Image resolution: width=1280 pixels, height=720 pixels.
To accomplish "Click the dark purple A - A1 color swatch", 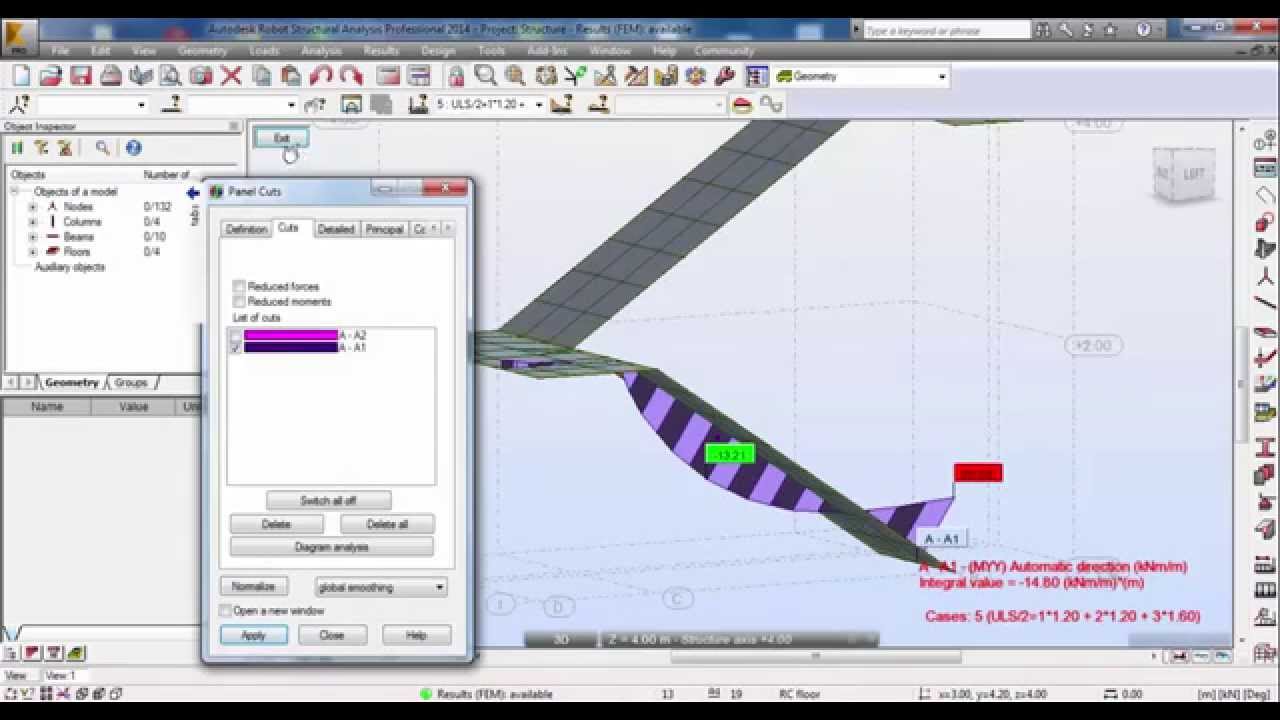I will pos(291,347).
